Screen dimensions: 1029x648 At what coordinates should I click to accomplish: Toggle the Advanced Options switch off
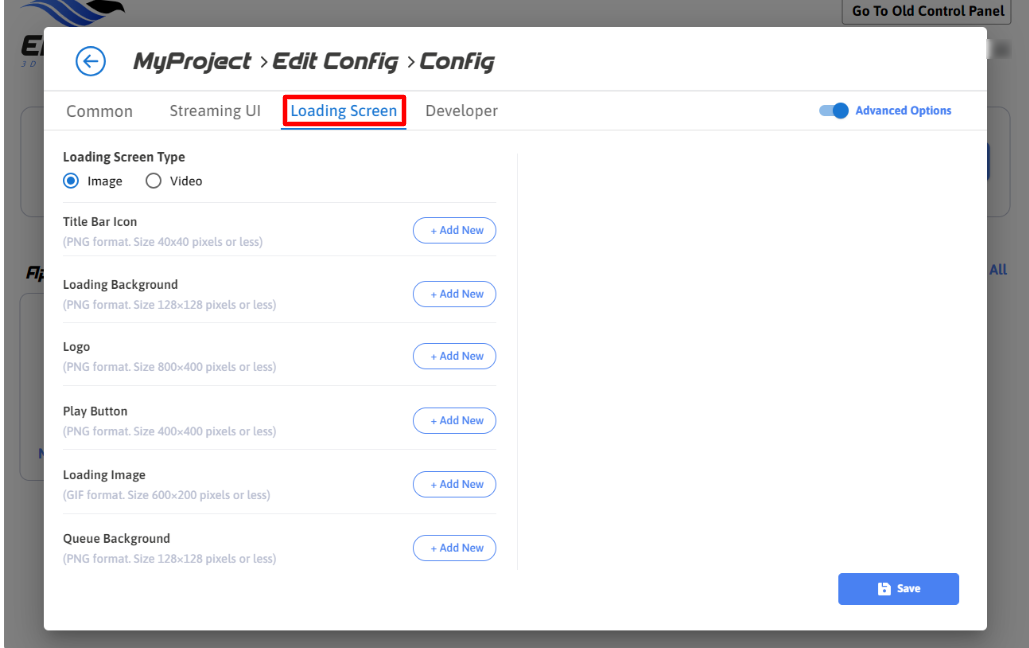click(x=834, y=111)
